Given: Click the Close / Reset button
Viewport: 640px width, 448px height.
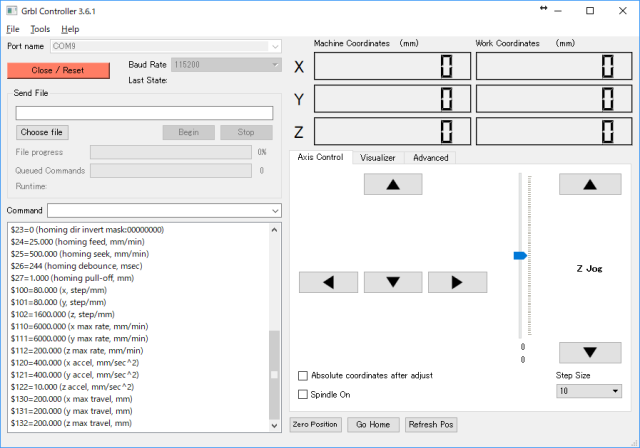Looking at the screenshot, I should tap(58, 71).
